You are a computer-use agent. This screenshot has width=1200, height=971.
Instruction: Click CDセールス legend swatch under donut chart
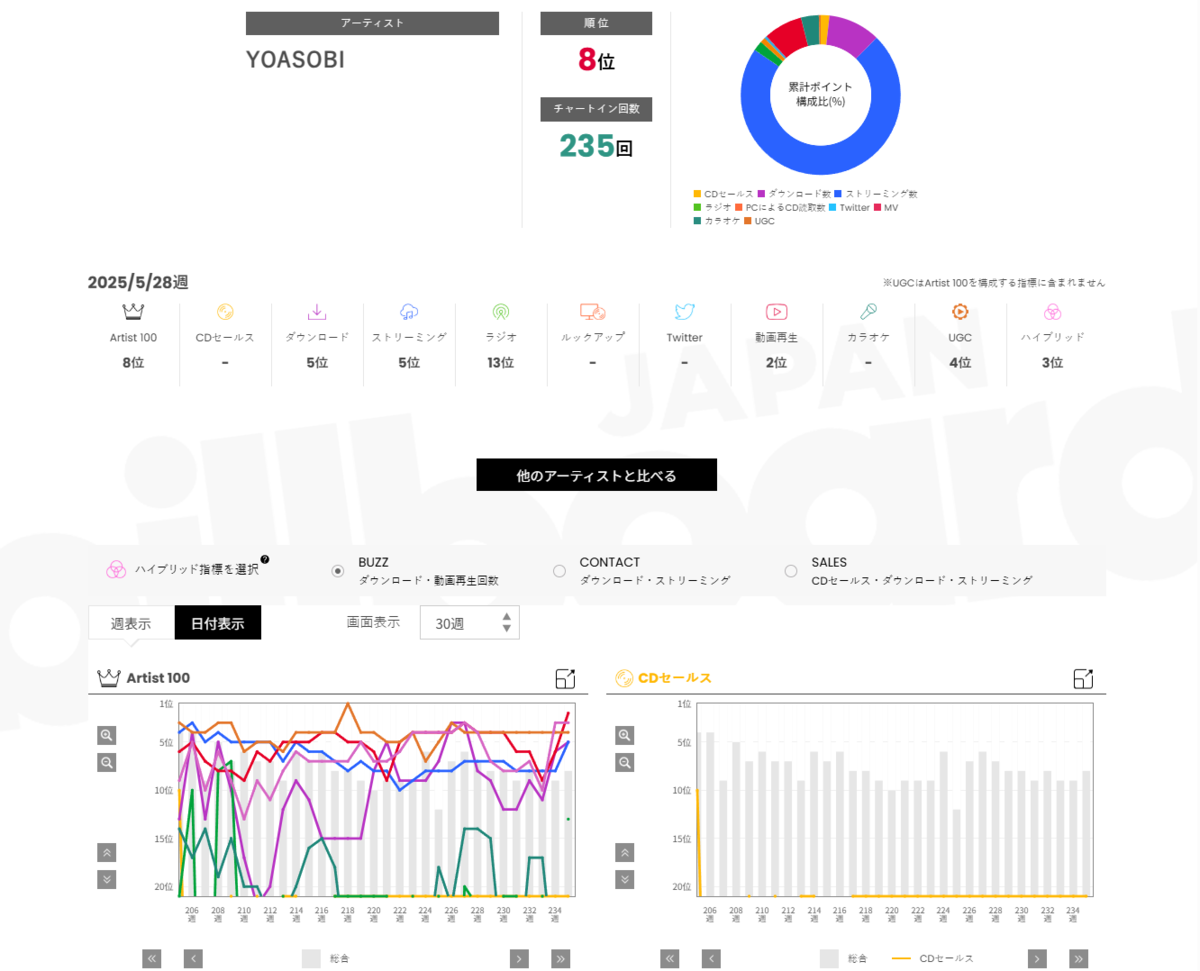click(697, 194)
